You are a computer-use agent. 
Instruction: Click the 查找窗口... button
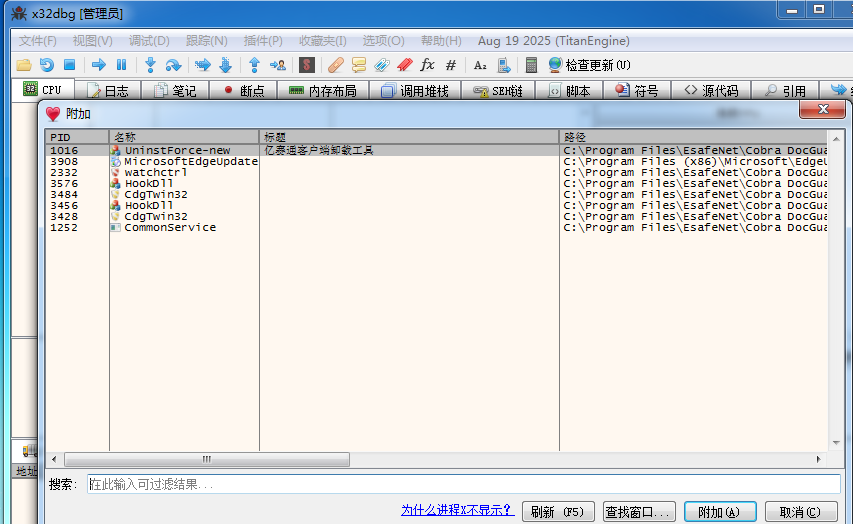point(639,511)
